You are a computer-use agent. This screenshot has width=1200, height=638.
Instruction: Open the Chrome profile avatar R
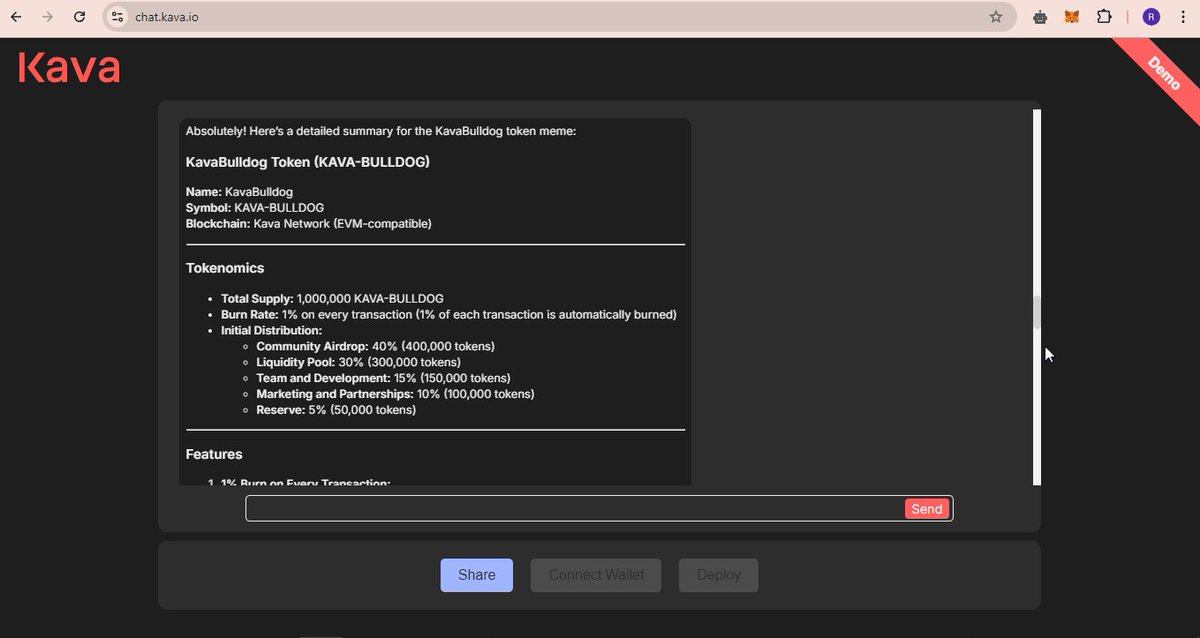pyautogui.click(x=1152, y=17)
